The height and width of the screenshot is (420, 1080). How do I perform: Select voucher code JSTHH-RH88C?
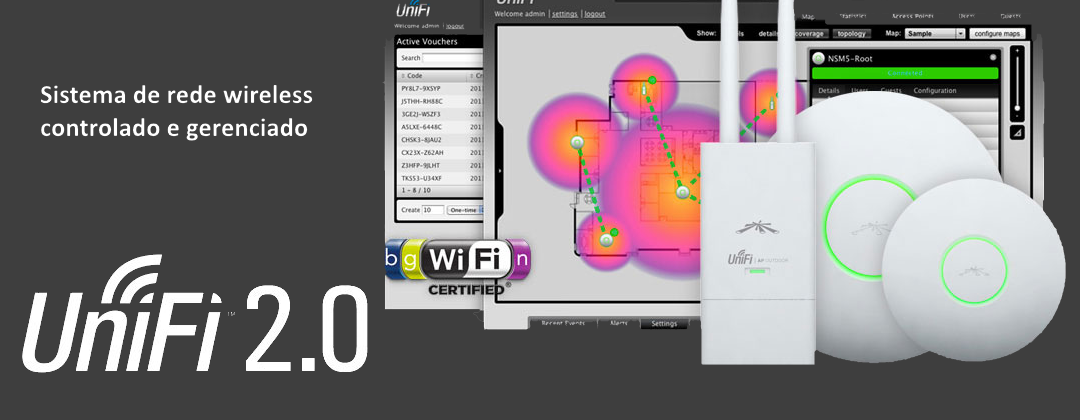point(422,101)
